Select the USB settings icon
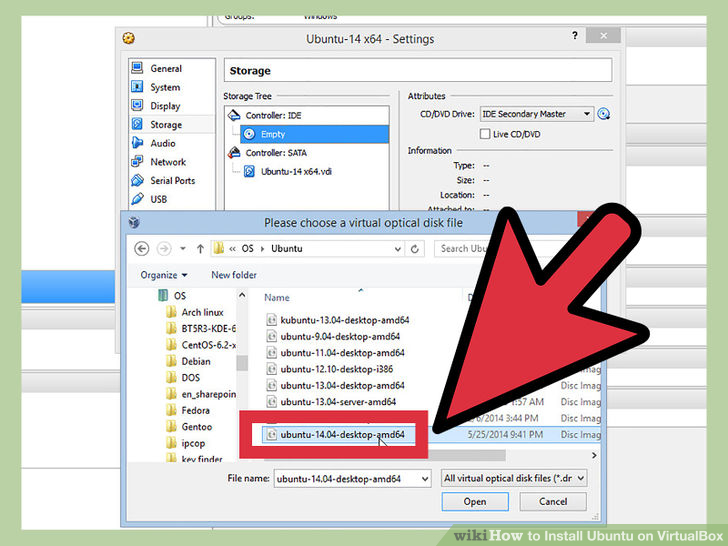Viewport: 728px width, 546px height. (x=137, y=199)
